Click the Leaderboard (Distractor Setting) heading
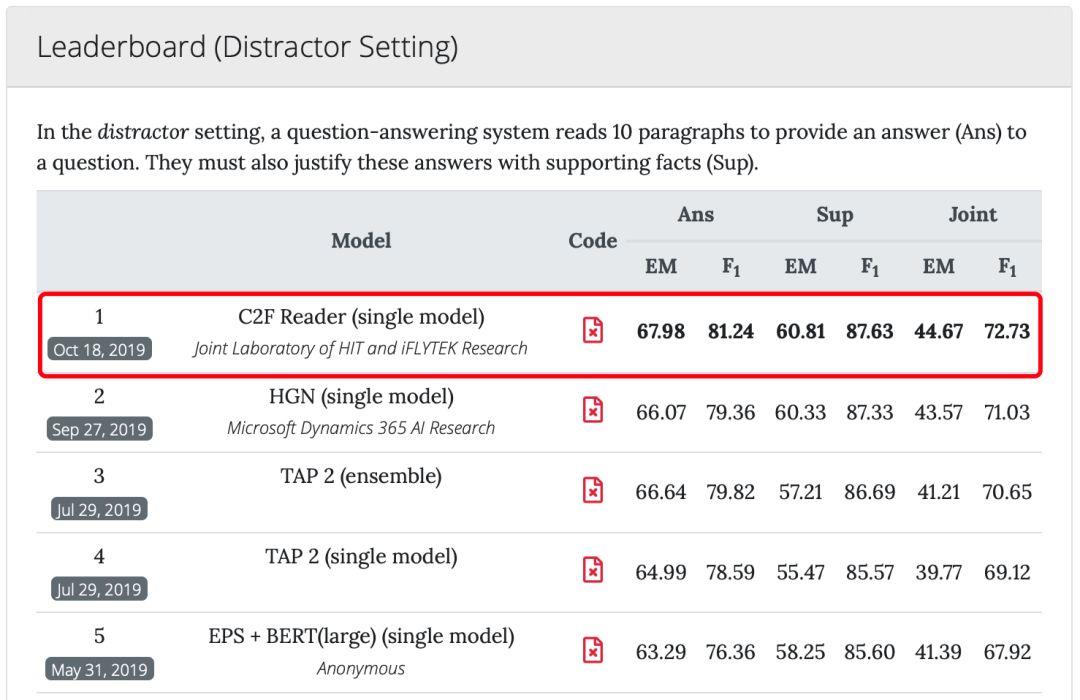Image resolution: width=1080 pixels, height=700 pixels. pos(247,47)
